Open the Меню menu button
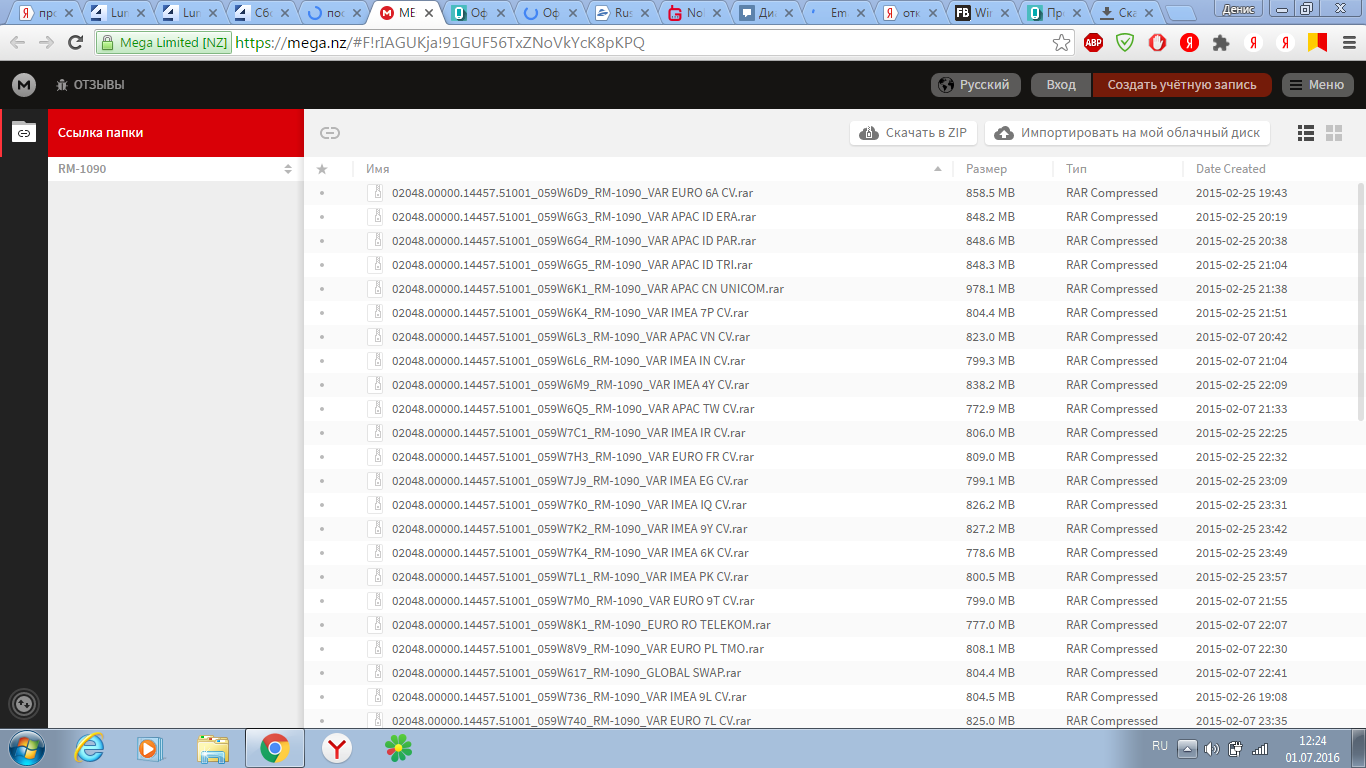 (1318, 85)
